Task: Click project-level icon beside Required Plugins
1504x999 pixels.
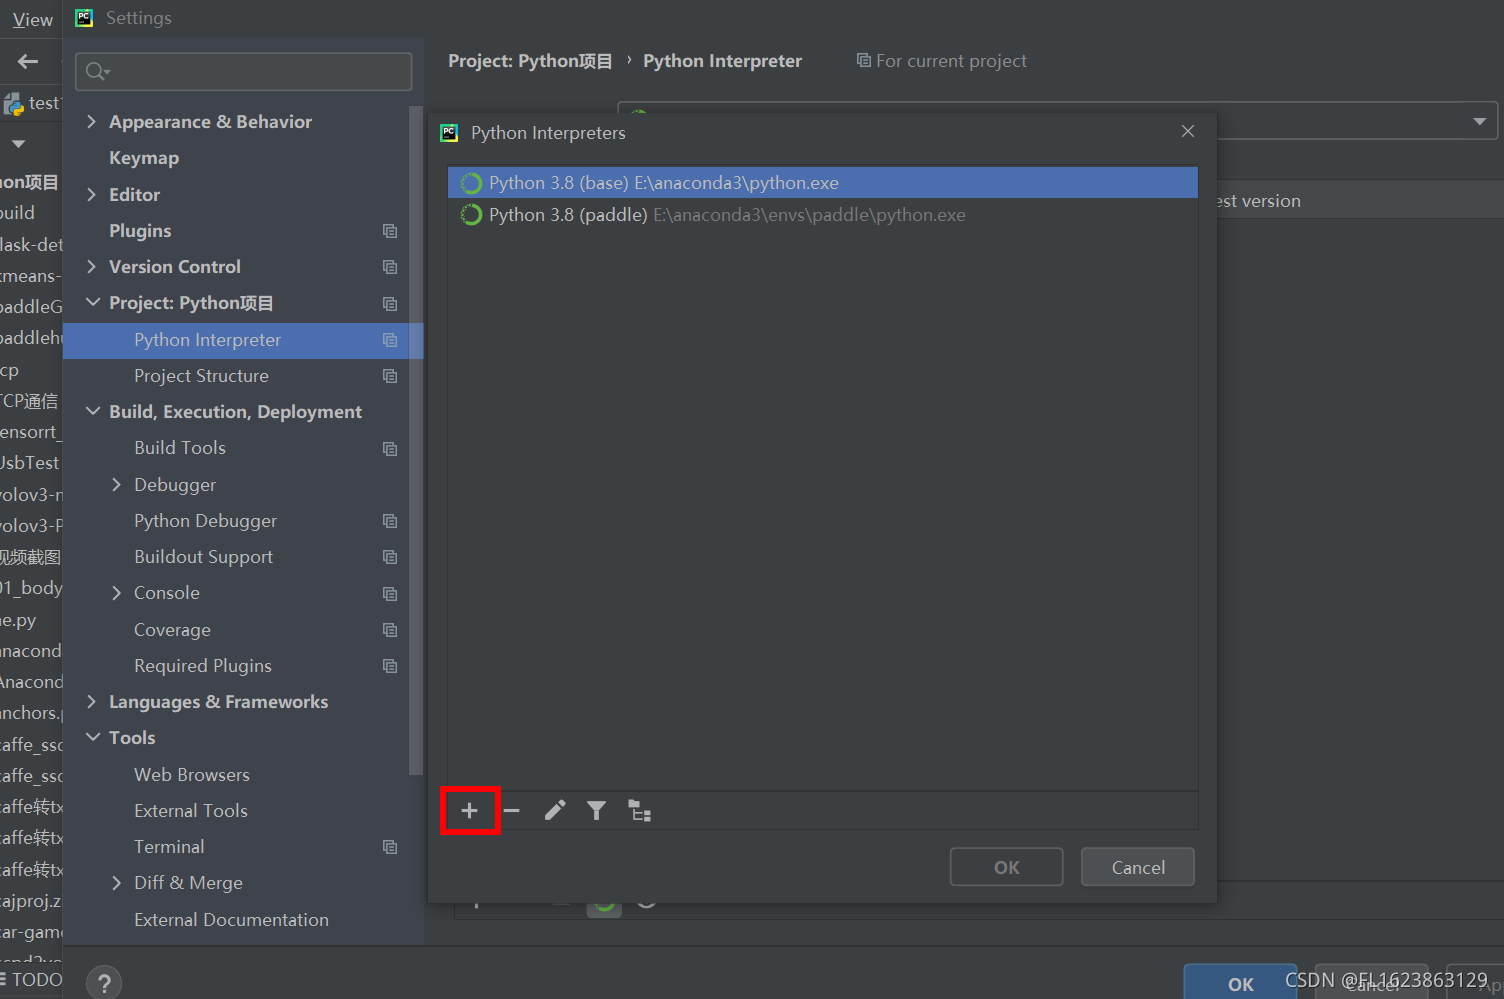Action: click(x=390, y=666)
